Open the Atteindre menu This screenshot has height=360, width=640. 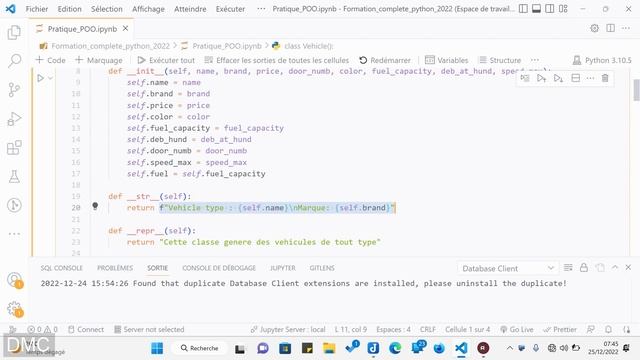point(190,9)
